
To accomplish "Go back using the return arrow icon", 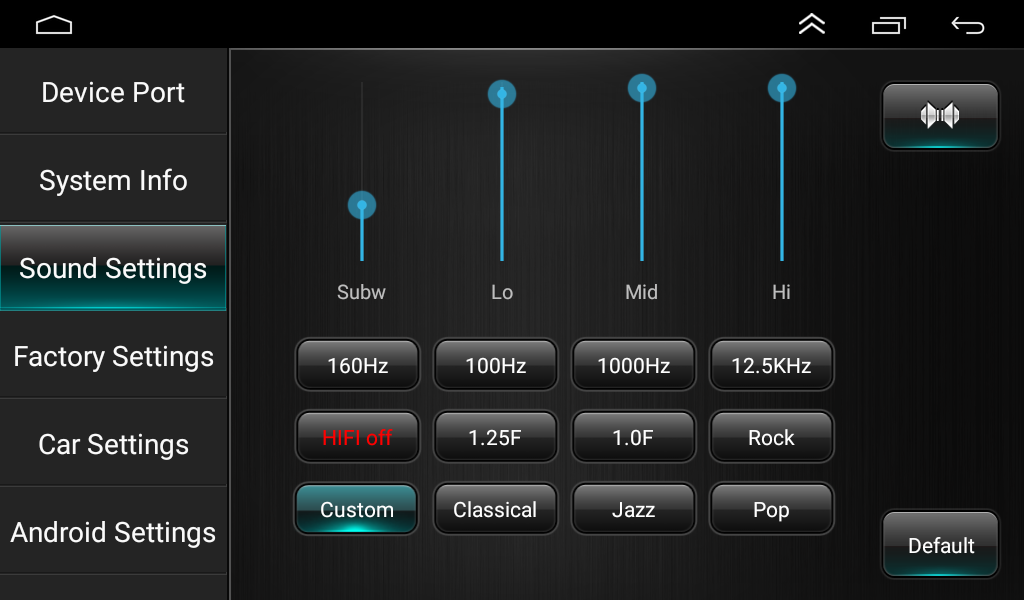I will (968, 25).
